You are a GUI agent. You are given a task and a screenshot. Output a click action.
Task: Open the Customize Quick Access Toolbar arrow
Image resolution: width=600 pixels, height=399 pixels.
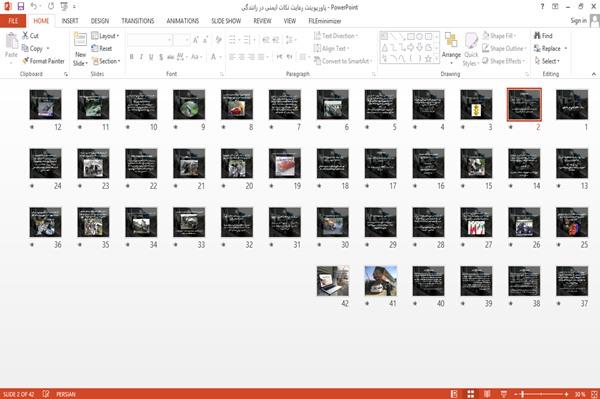(x=74, y=7)
